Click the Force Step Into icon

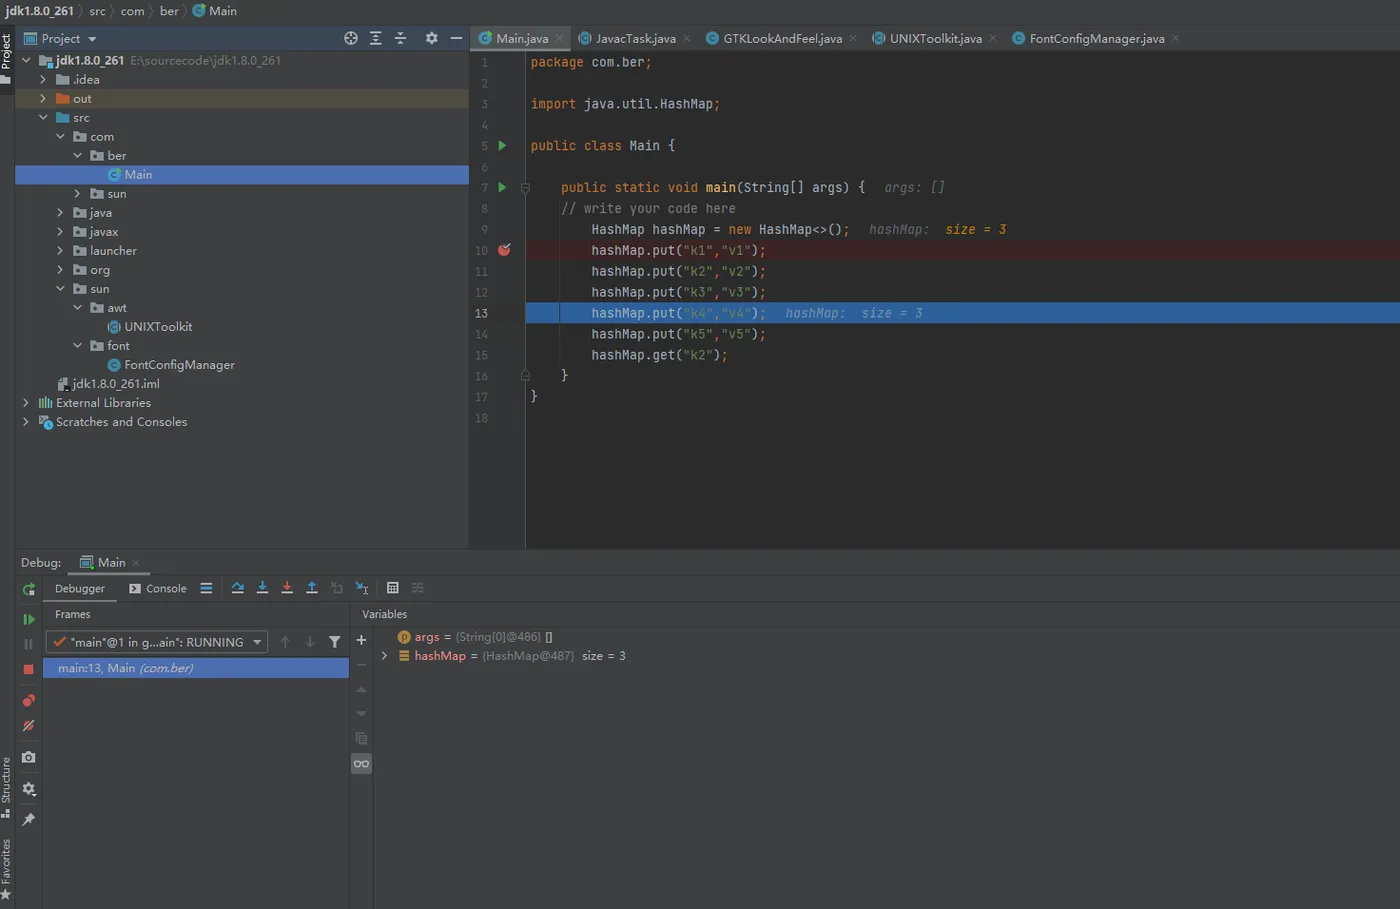[287, 588]
